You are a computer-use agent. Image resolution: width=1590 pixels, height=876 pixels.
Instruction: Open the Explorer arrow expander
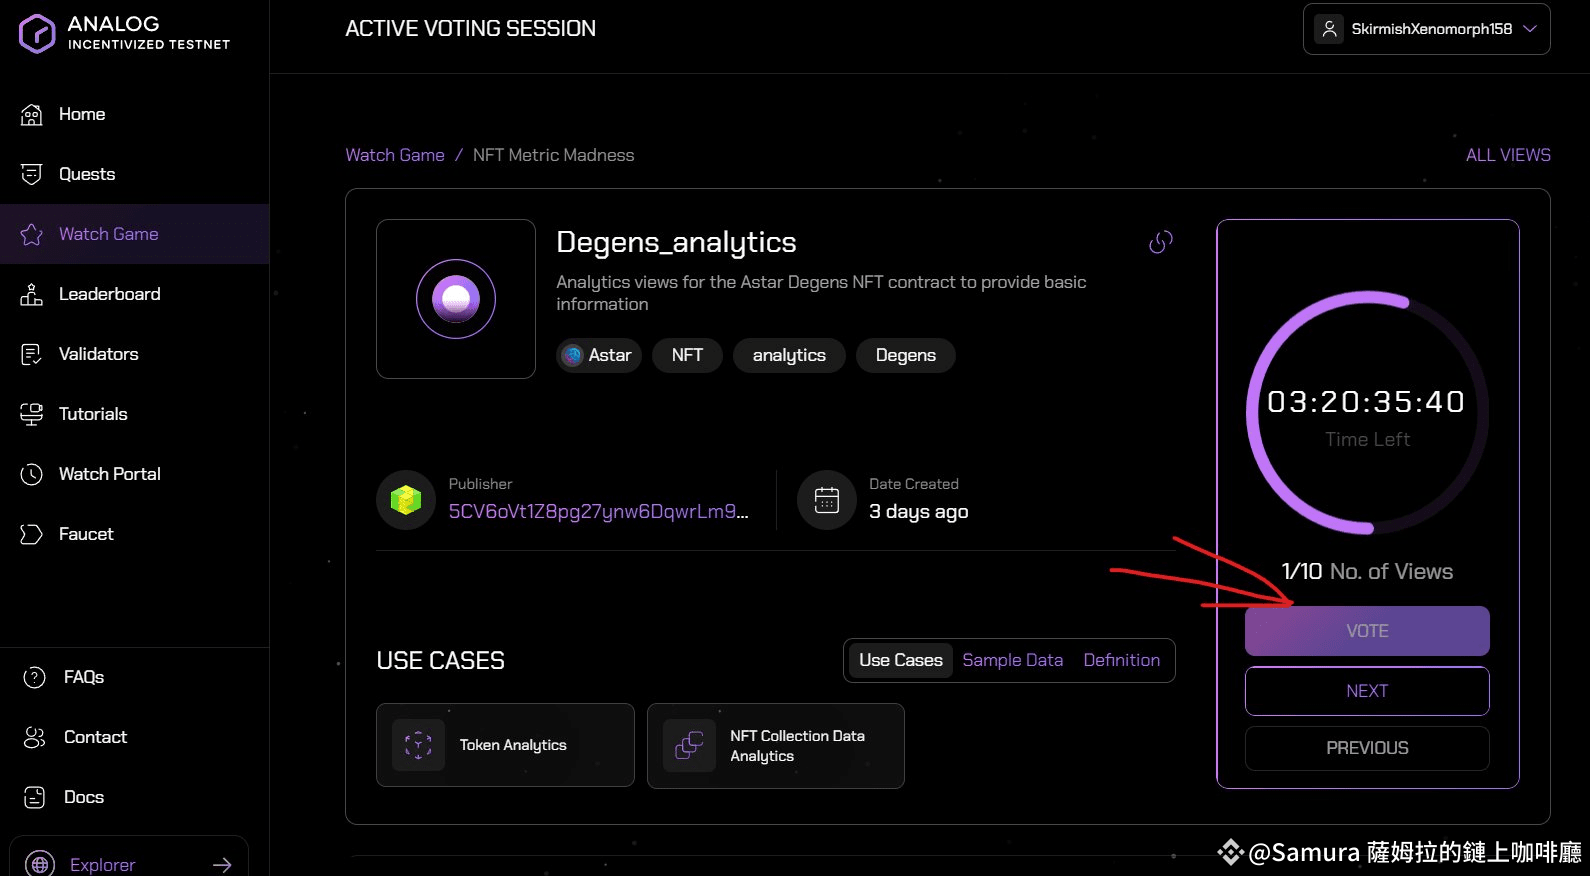pyautogui.click(x=222, y=864)
